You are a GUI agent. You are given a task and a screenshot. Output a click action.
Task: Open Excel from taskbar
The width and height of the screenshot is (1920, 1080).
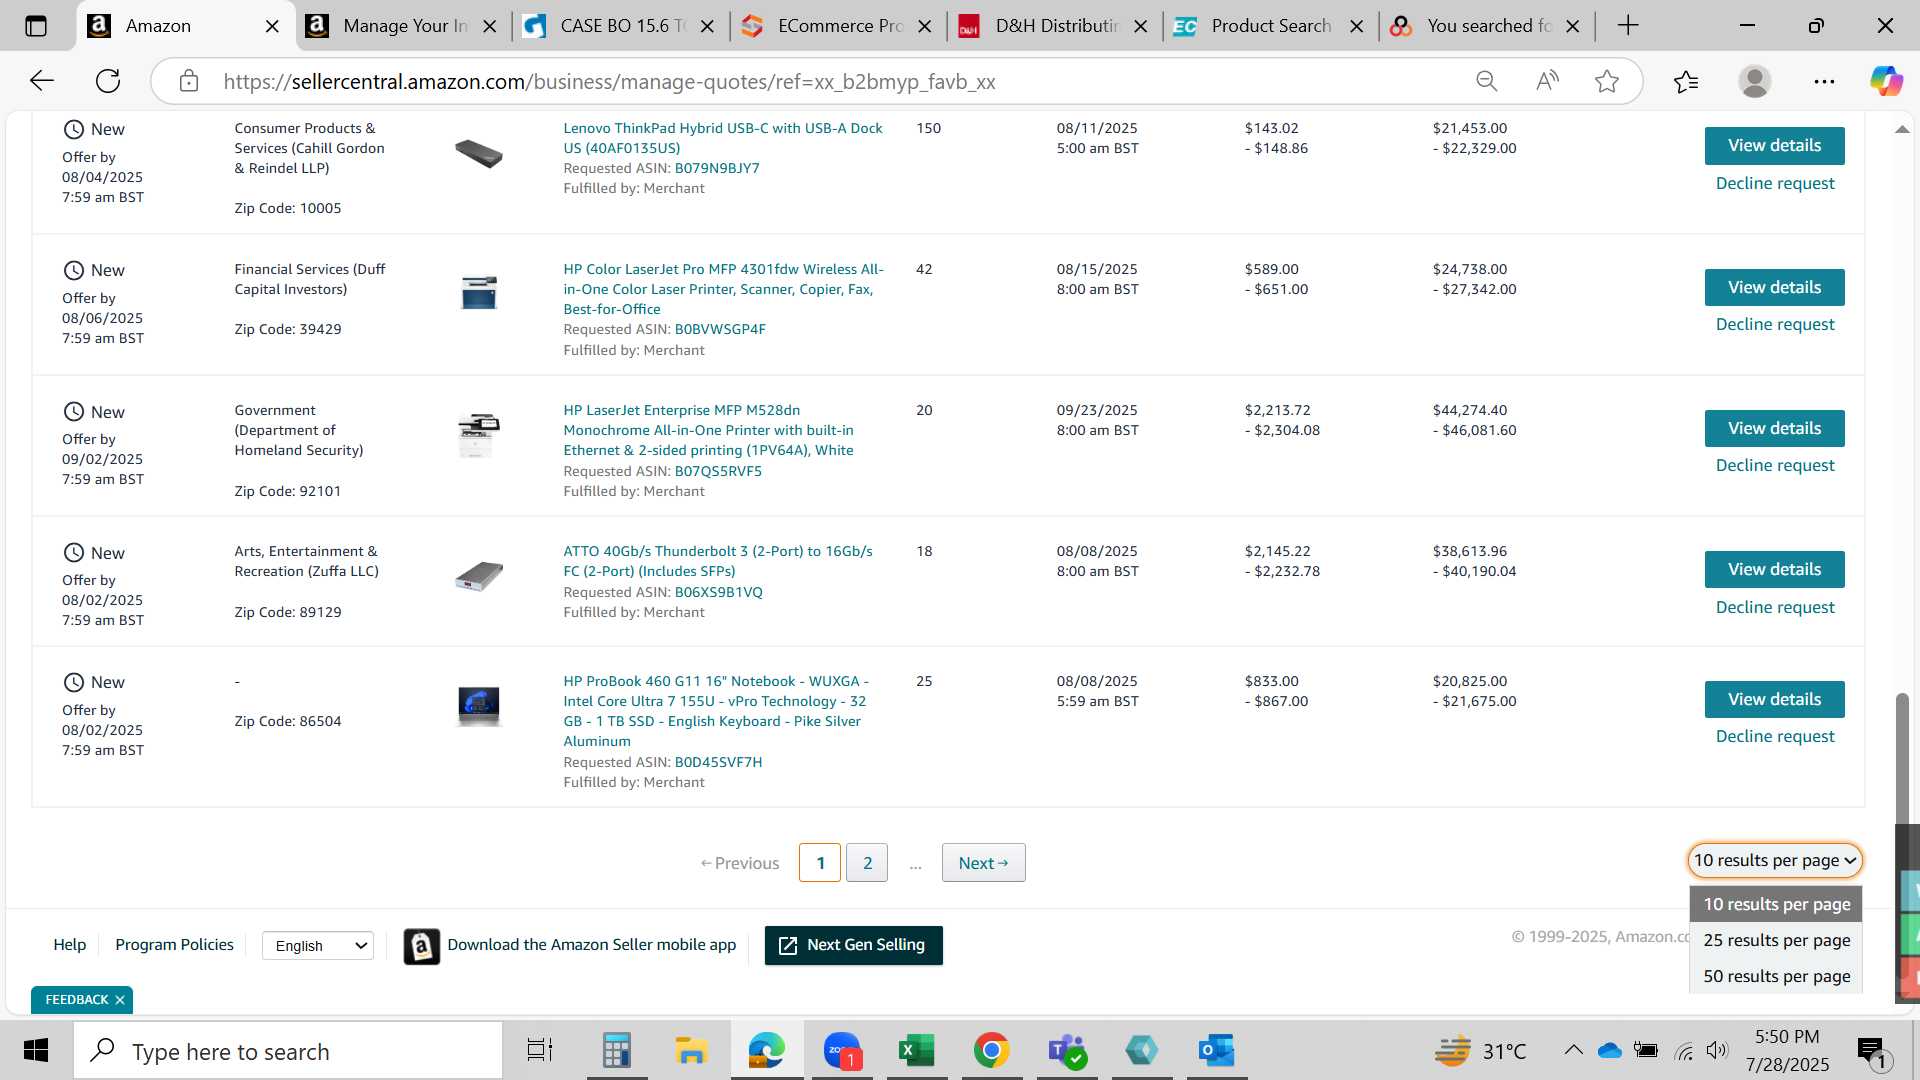916,1051
